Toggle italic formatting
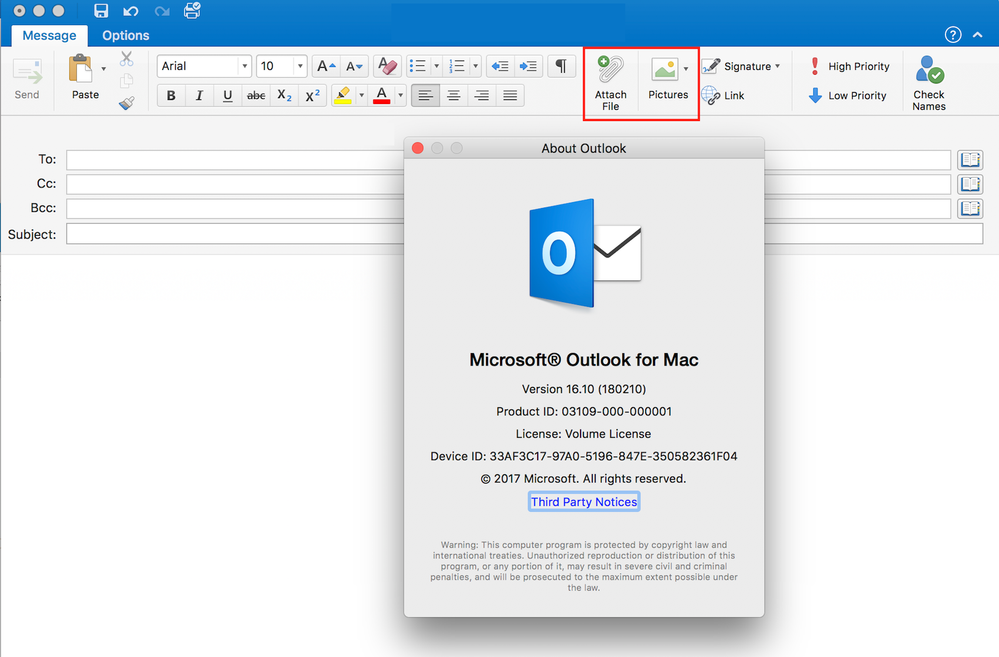 coord(199,96)
